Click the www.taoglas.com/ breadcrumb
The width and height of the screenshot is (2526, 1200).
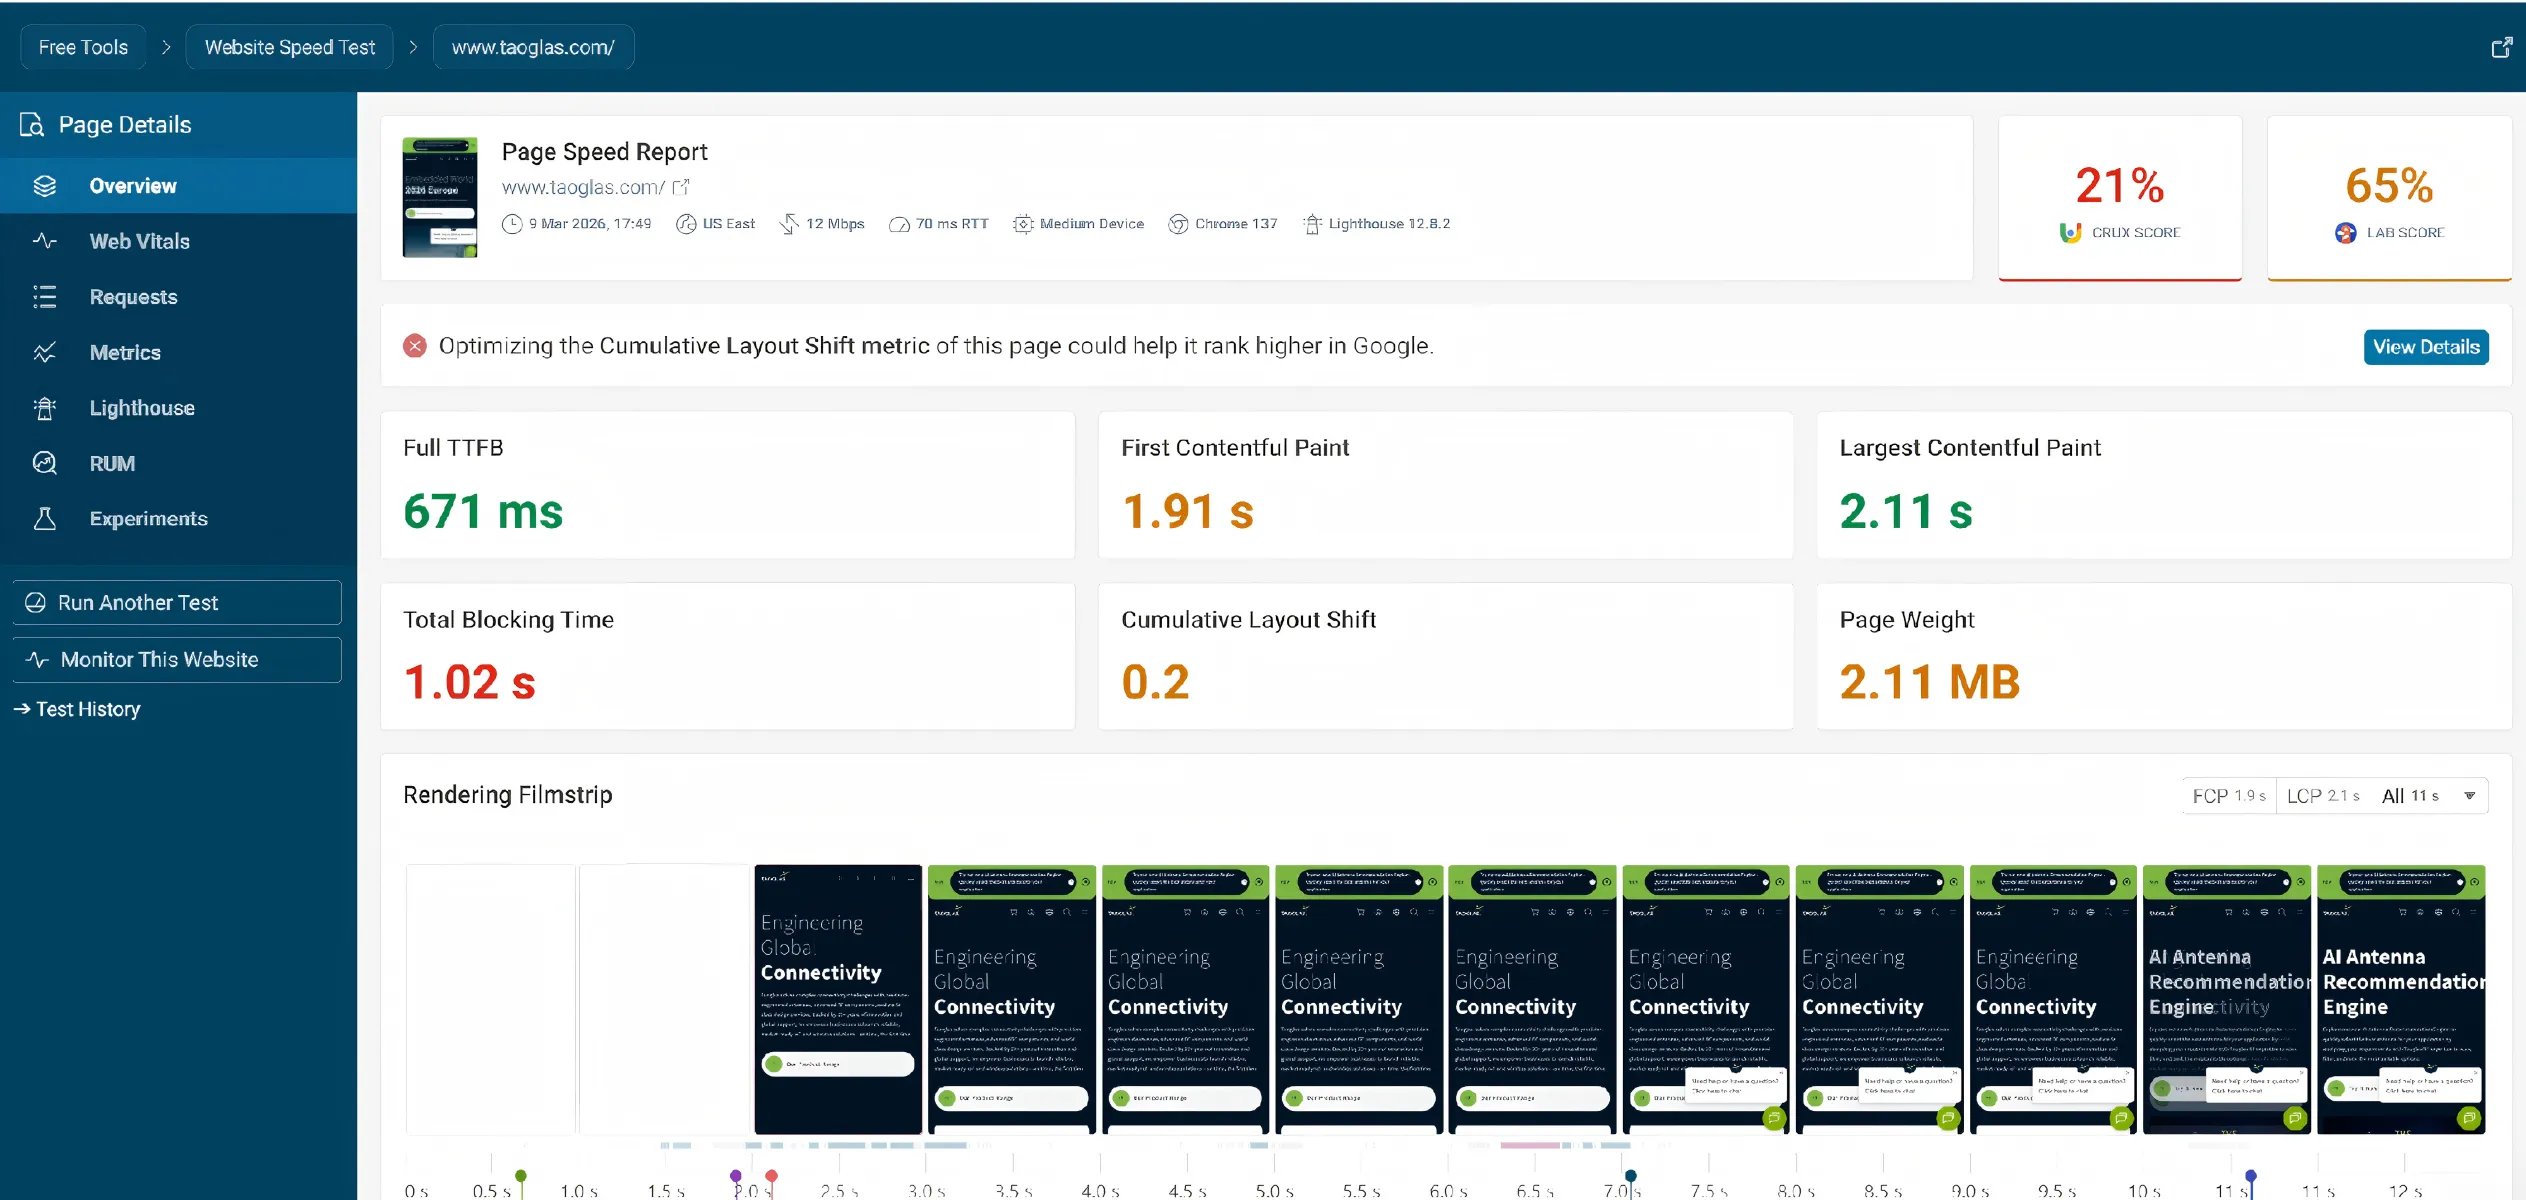click(x=533, y=47)
